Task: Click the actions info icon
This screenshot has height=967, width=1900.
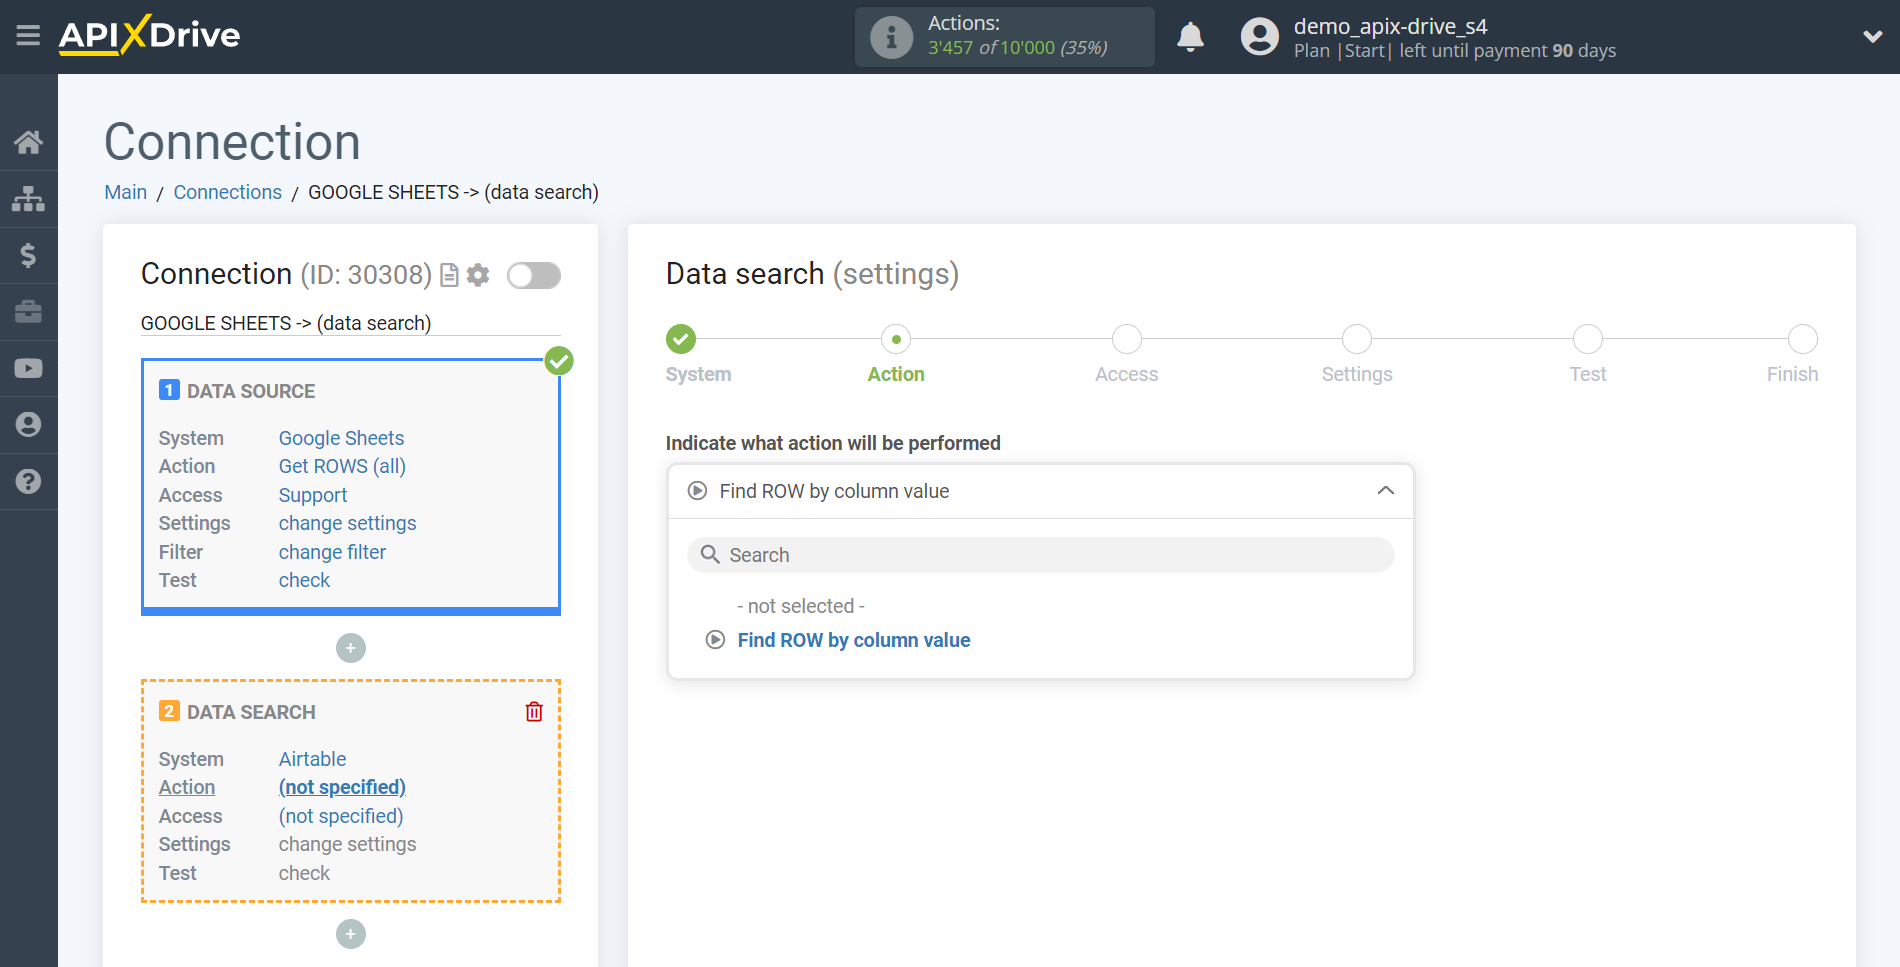Action: (x=891, y=38)
